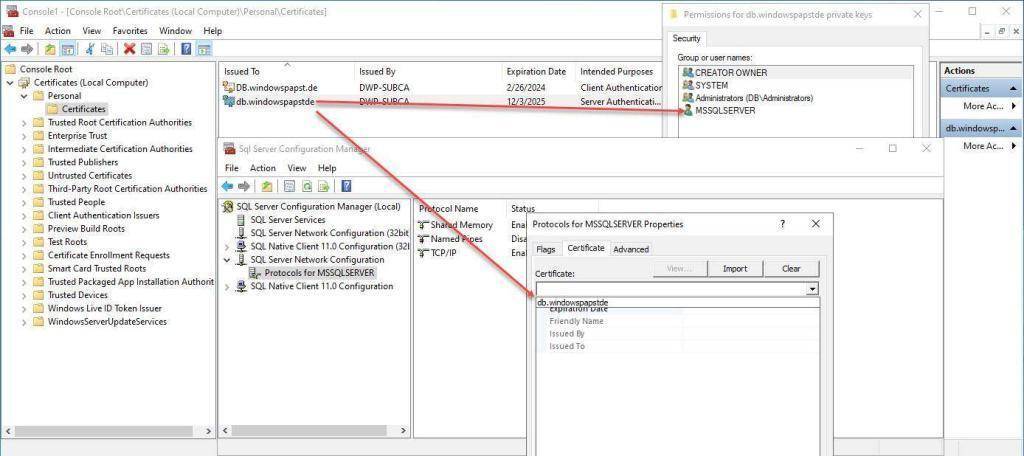Select Windows Live ID Token Issuer folder
This screenshot has width=1024, height=456.
coord(104,308)
